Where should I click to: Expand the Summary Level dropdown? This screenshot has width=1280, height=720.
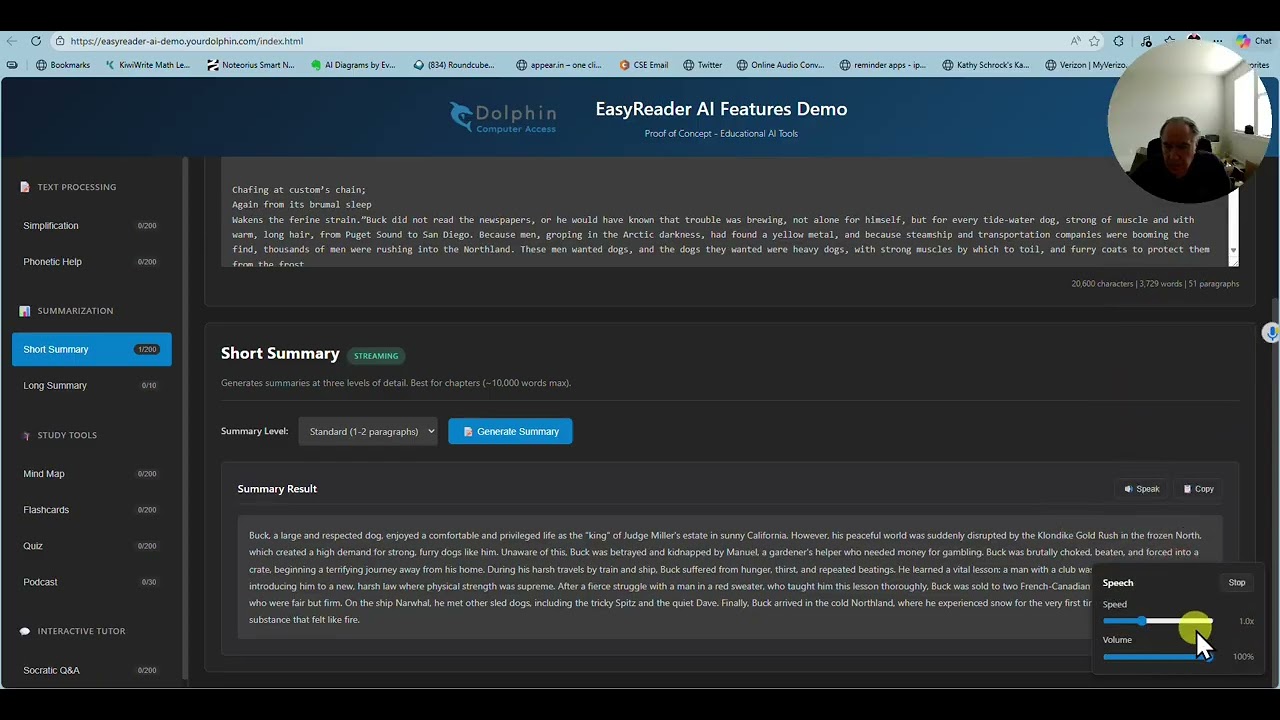coord(369,431)
